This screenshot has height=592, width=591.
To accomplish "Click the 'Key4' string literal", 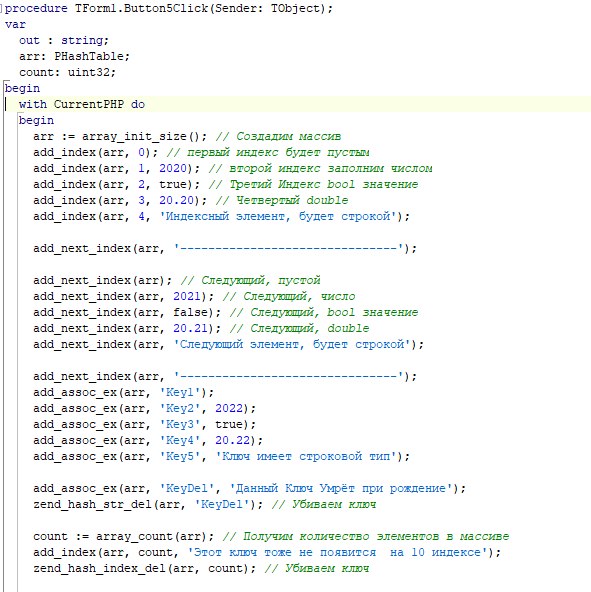I will (180, 440).
